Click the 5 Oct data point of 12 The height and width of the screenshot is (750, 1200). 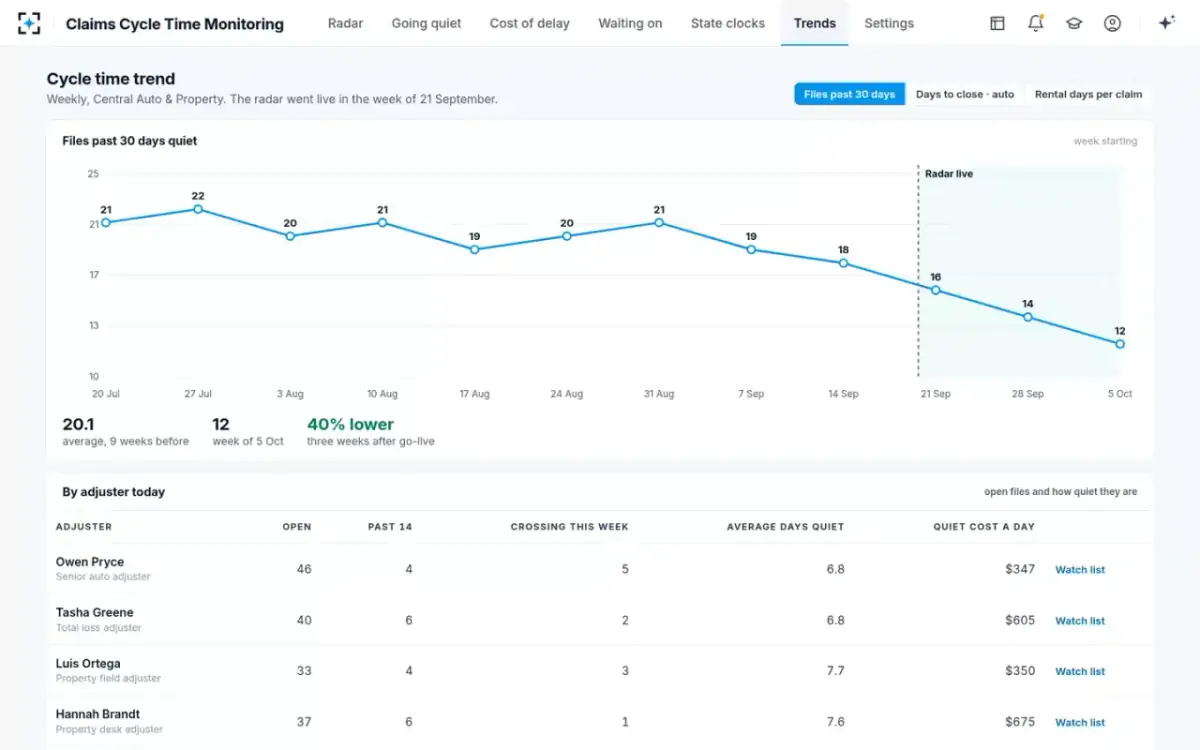[1120, 343]
